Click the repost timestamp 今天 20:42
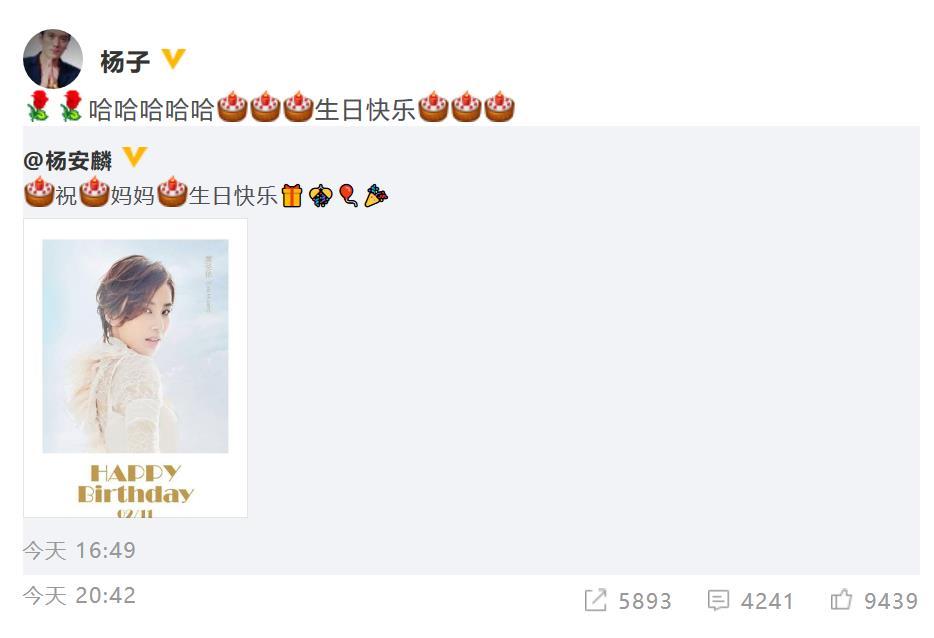Image resolution: width=934 pixels, height=638 pixels. click(79, 595)
